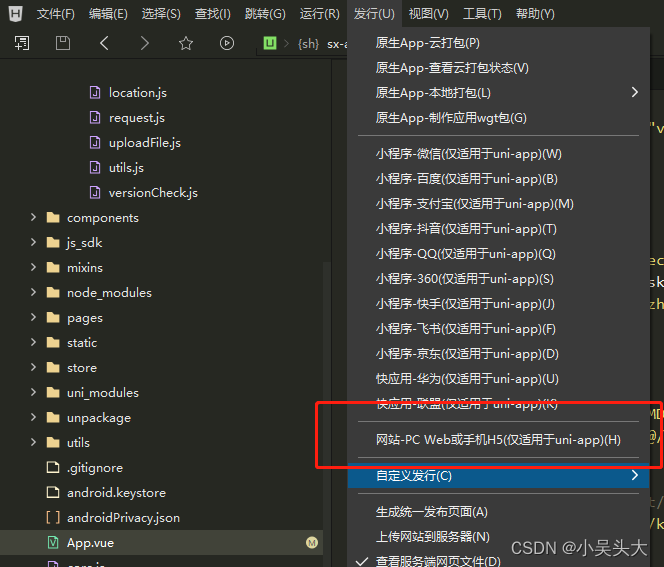This screenshot has width=664, height=567.
Task: Expand the static folder
Action: pos(33,342)
